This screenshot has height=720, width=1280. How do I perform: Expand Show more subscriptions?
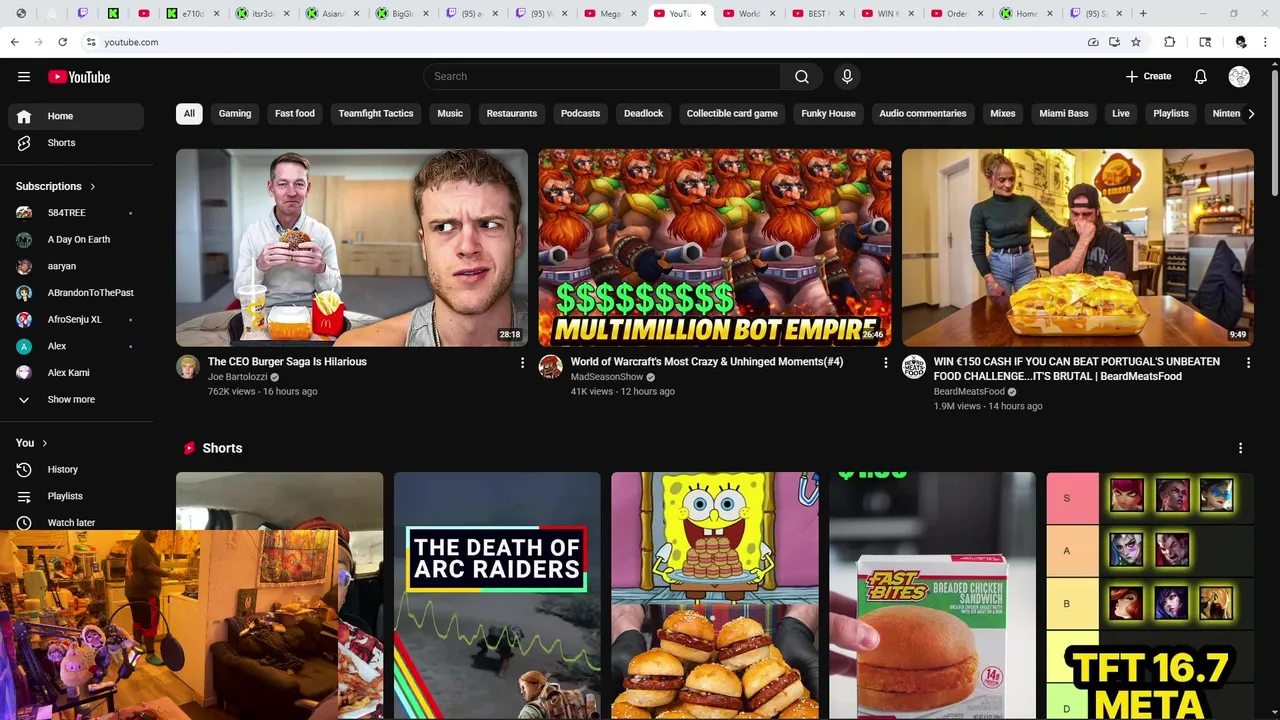(x=76, y=399)
